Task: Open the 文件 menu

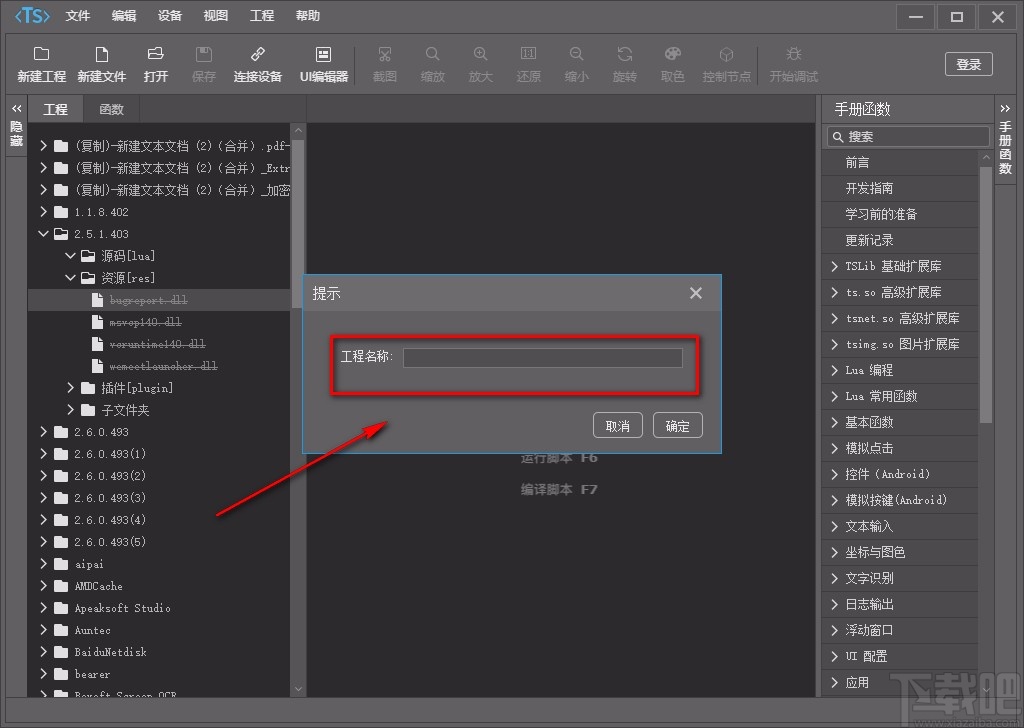Action: click(x=77, y=16)
